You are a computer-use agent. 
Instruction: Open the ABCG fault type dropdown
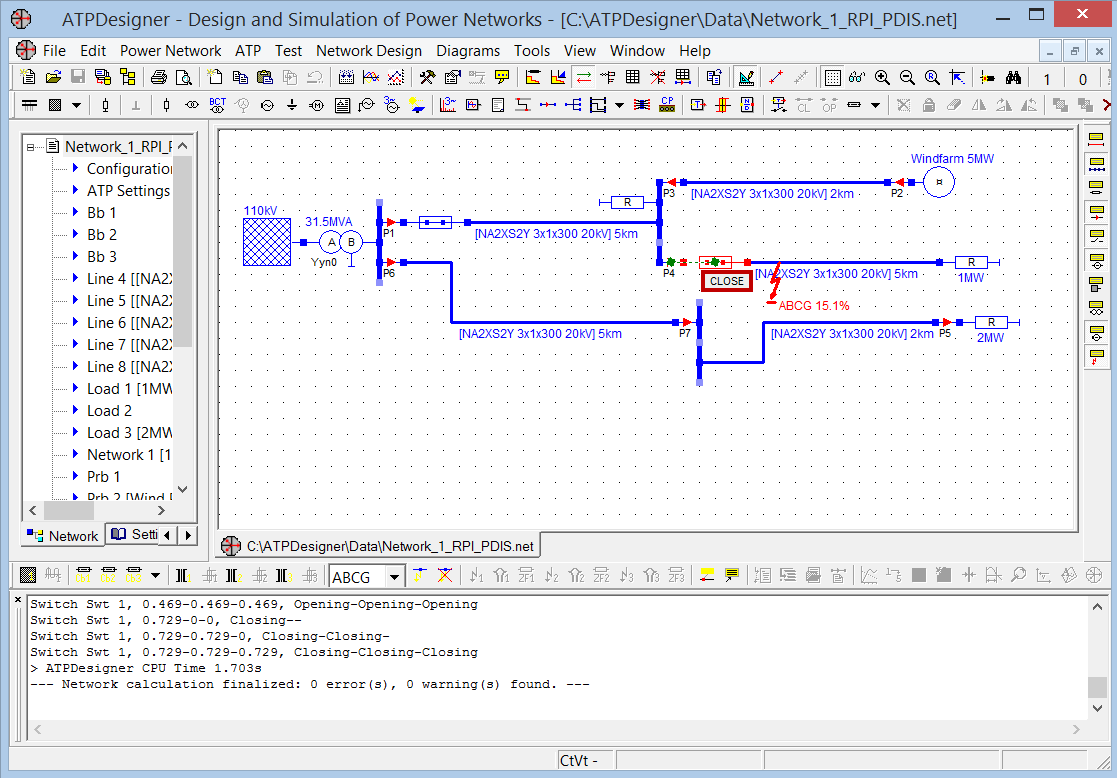point(395,576)
